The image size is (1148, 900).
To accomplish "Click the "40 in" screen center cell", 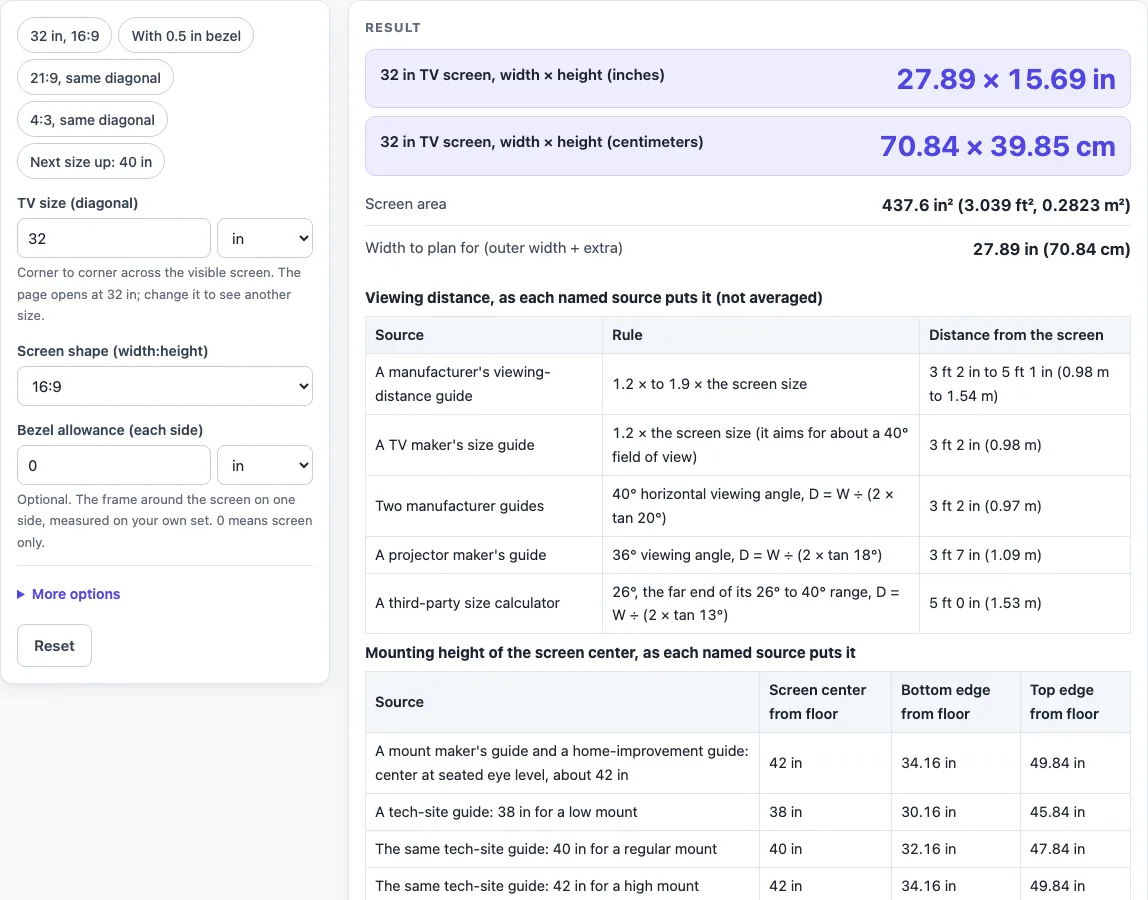I will (x=825, y=849).
